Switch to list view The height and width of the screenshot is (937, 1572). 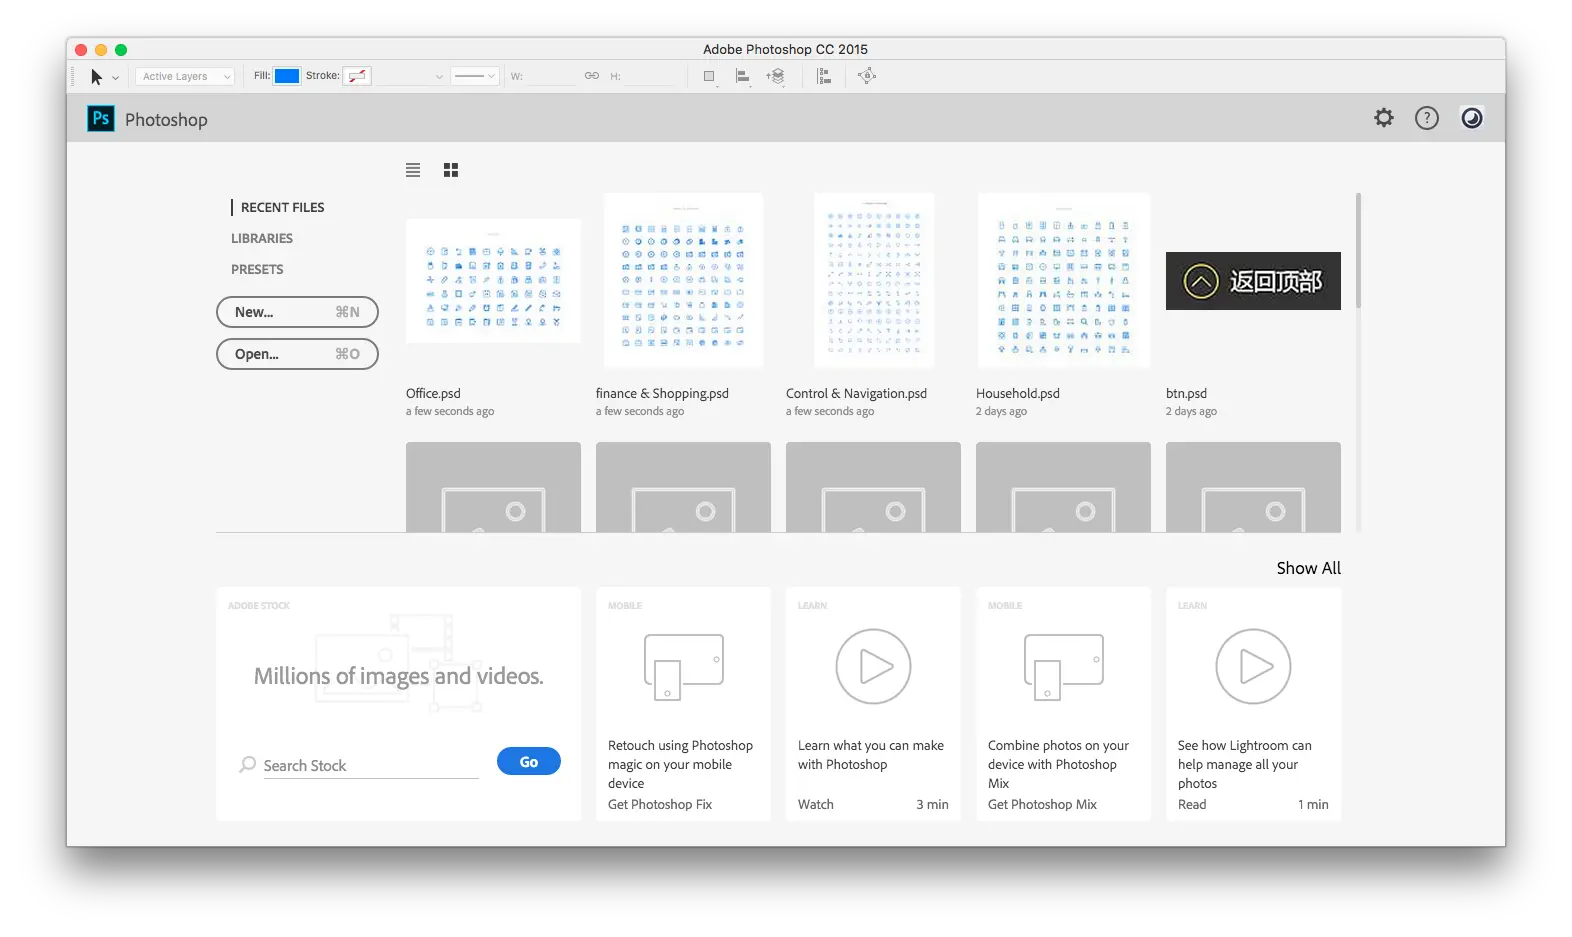[413, 170]
